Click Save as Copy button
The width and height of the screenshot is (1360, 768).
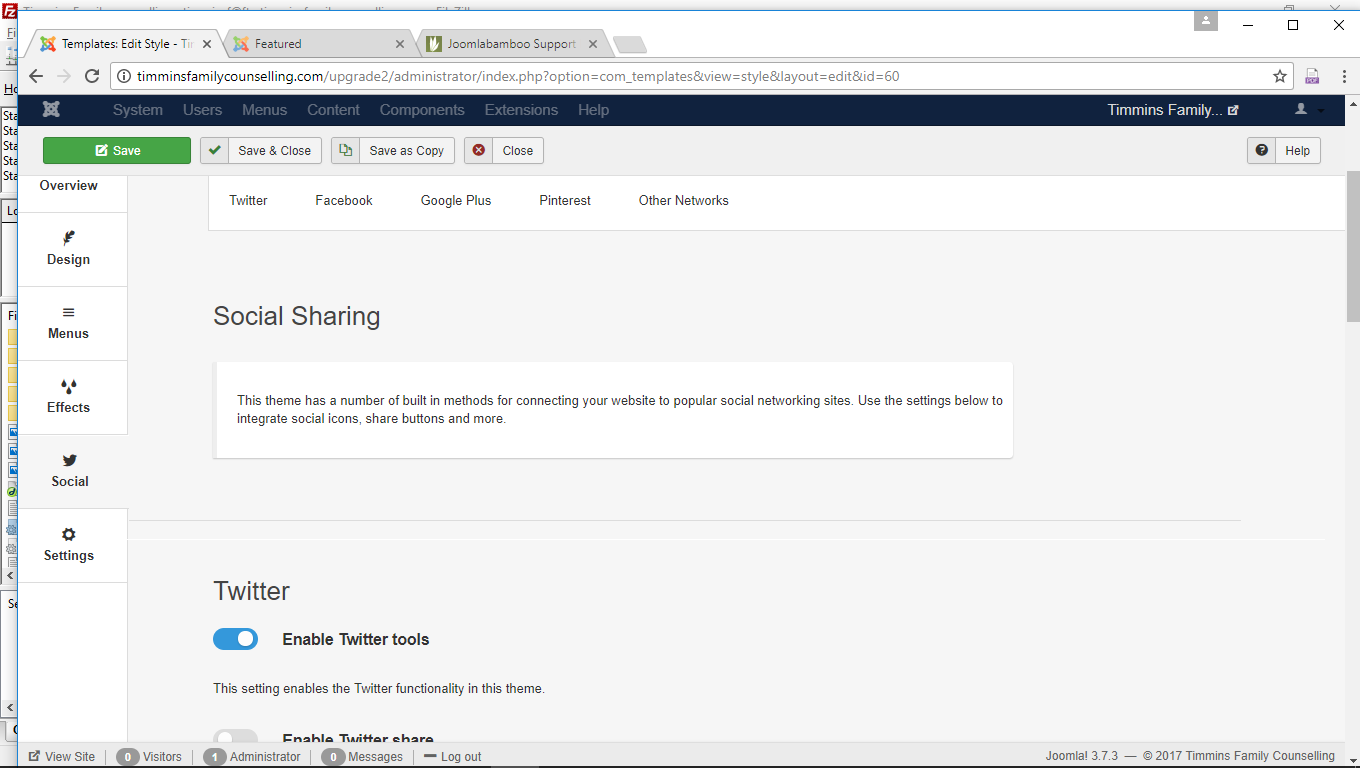[x=393, y=151]
